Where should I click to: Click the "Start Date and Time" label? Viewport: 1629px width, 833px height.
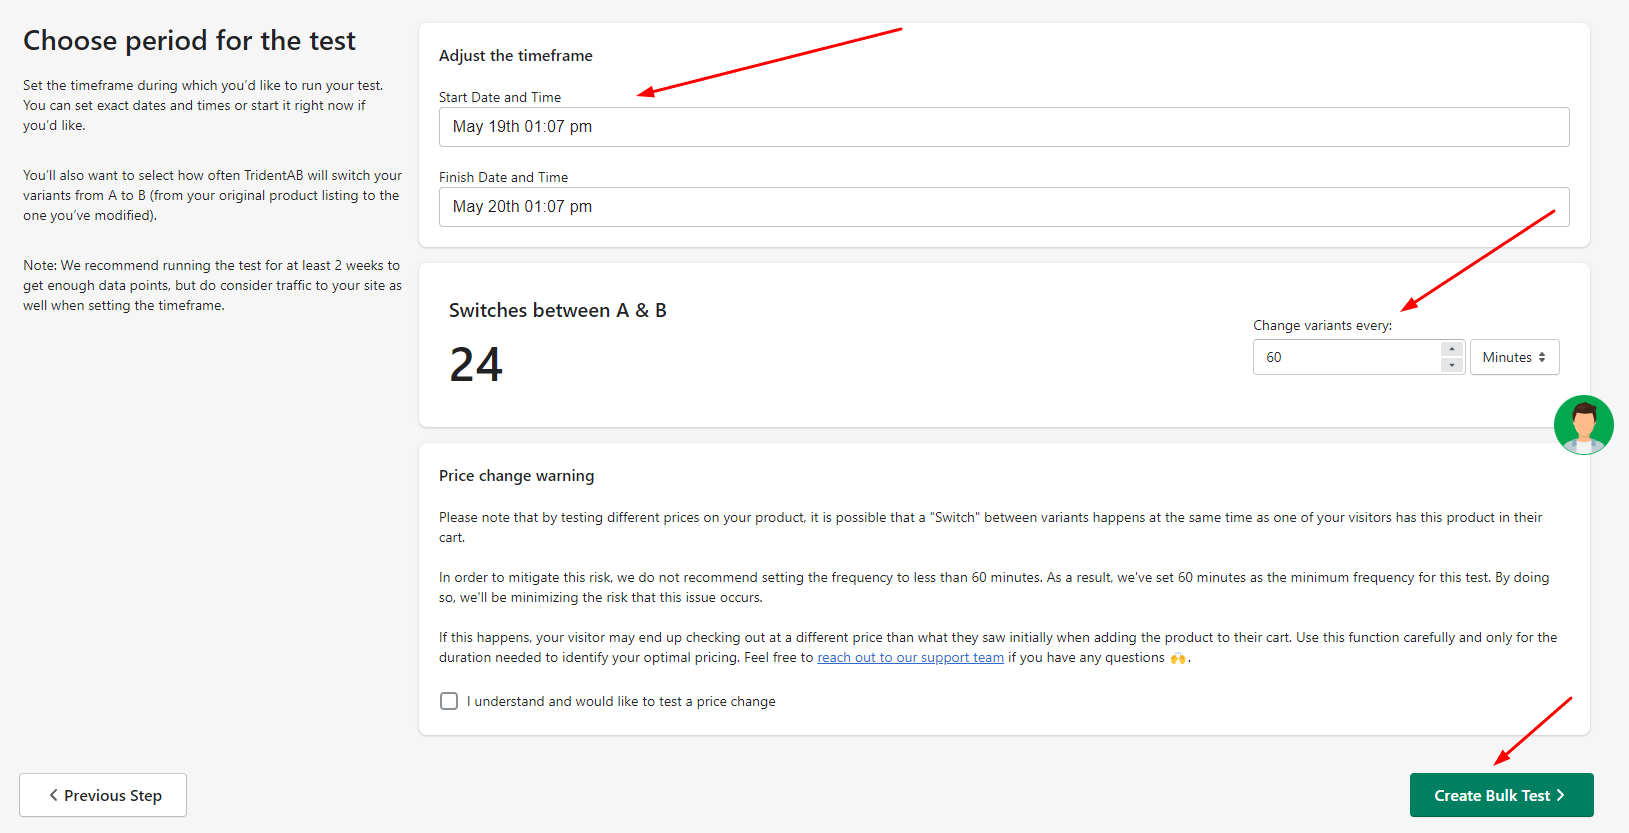pos(500,97)
